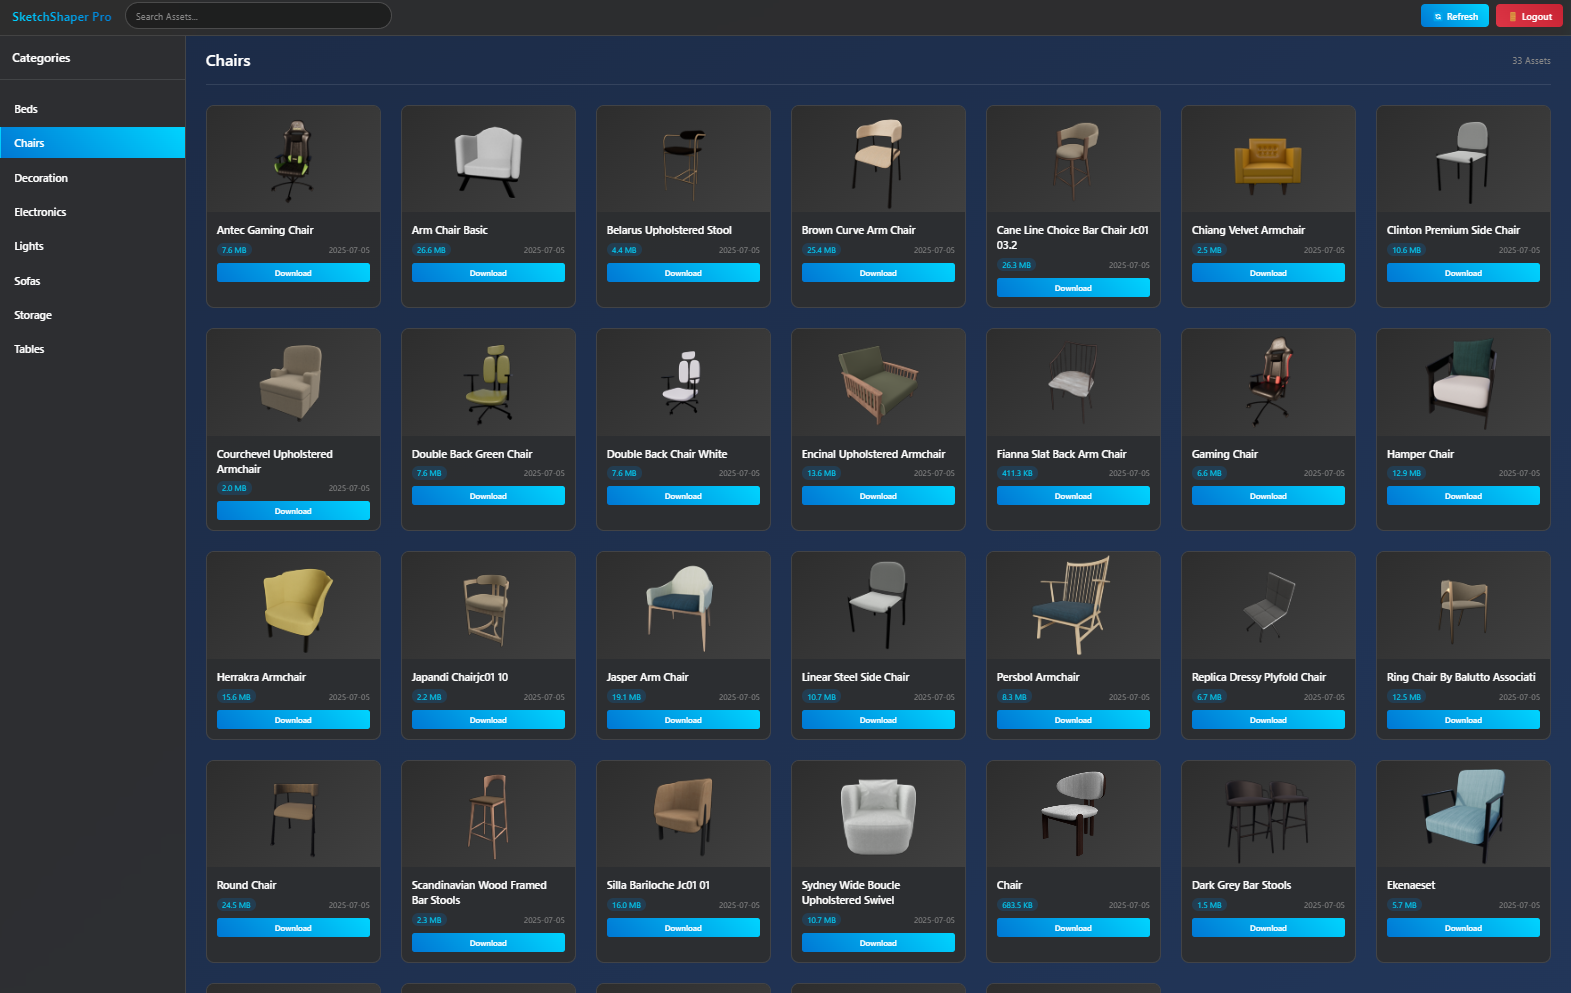Click the Round Chair title text

pyautogui.click(x=246, y=885)
